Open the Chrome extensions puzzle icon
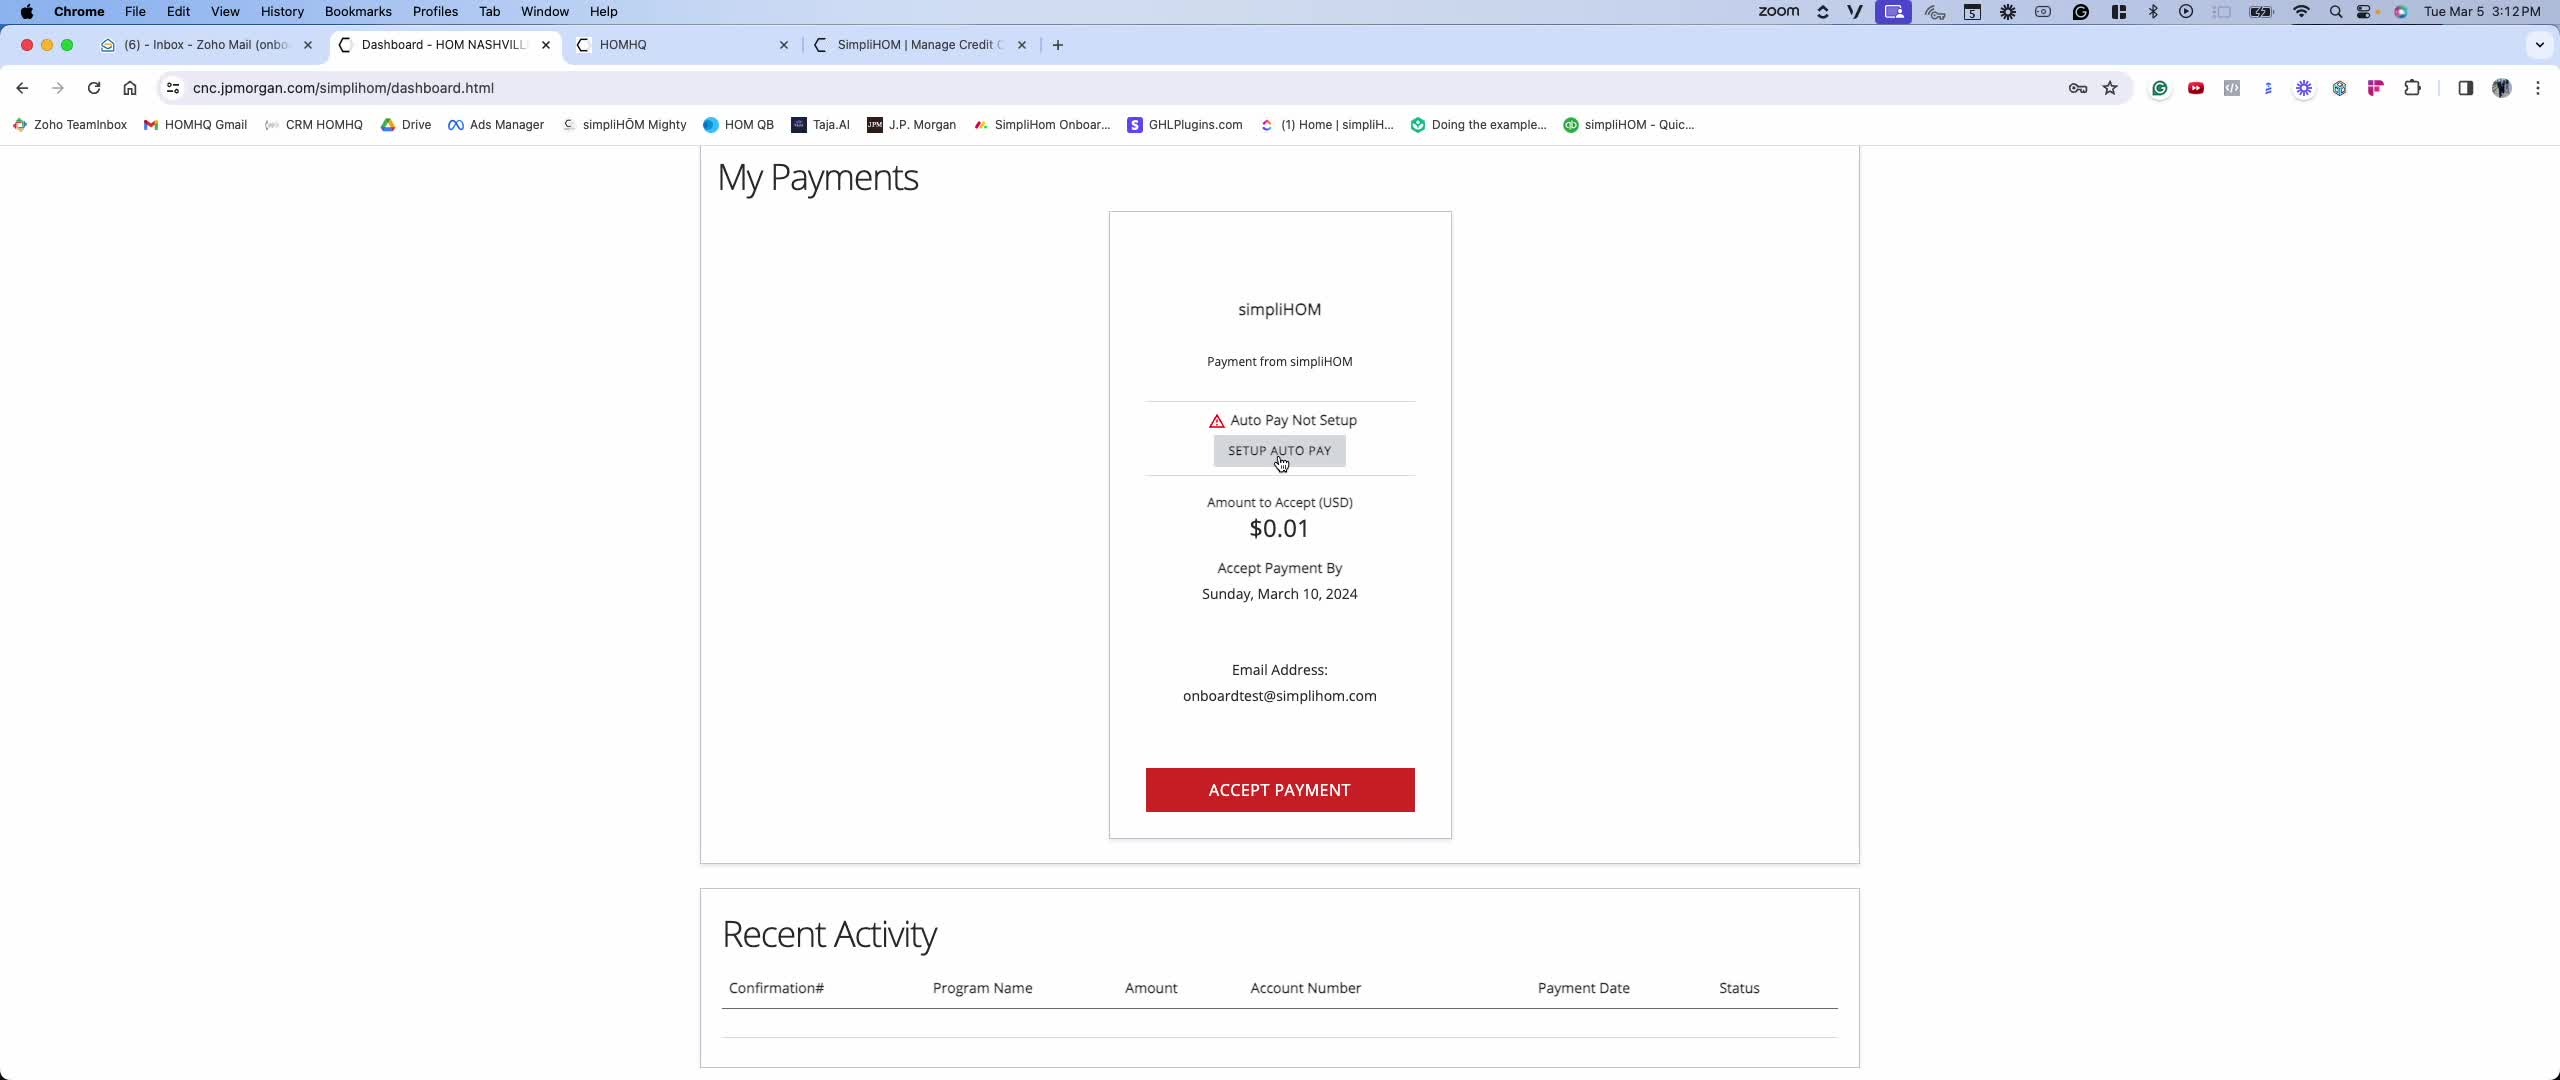 (x=2412, y=88)
